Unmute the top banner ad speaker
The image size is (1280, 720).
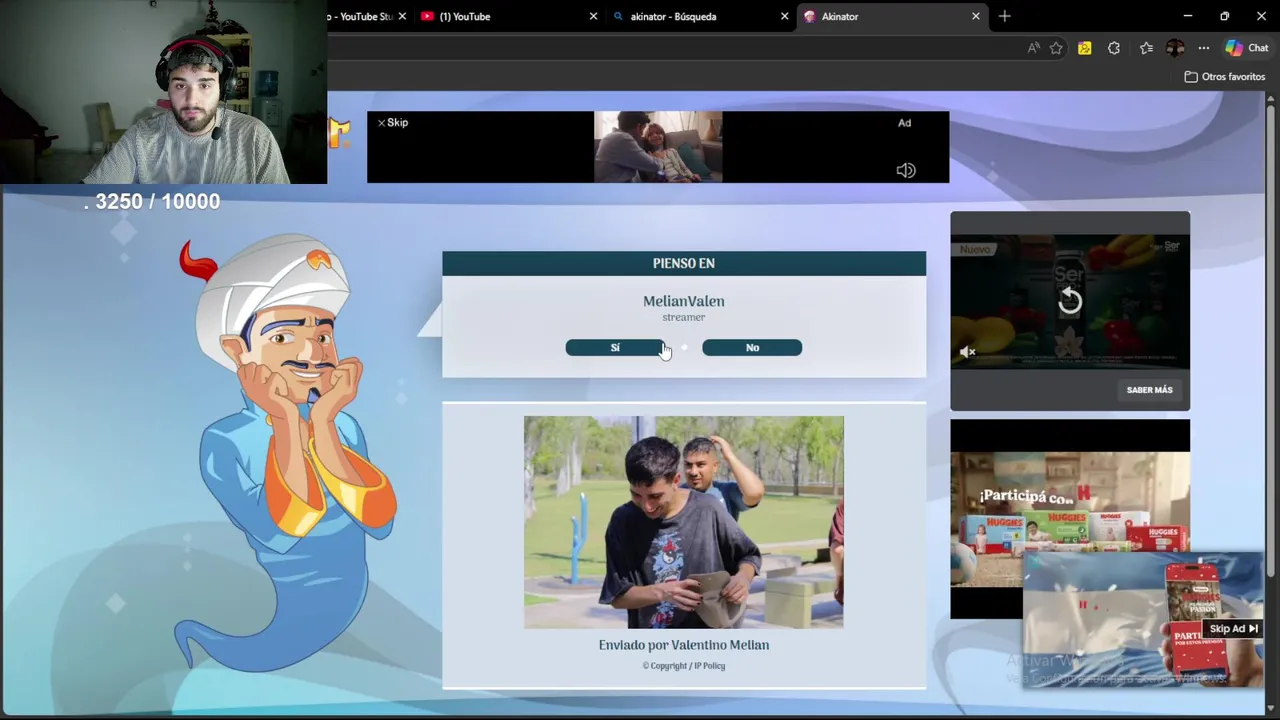pyautogui.click(x=906, y=170)
